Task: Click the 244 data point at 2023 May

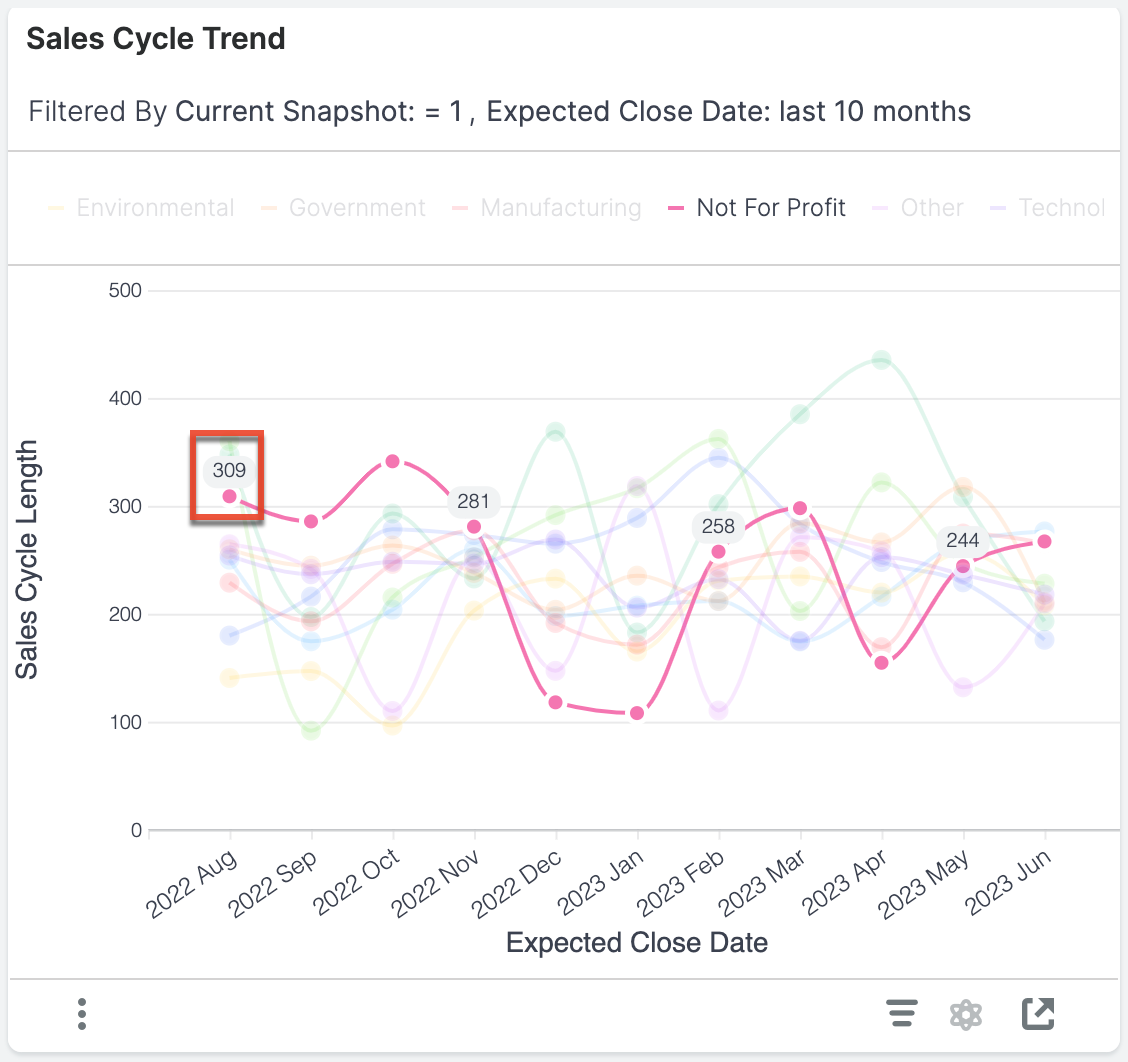Action: pyautogui.click(x=962, y=541)
